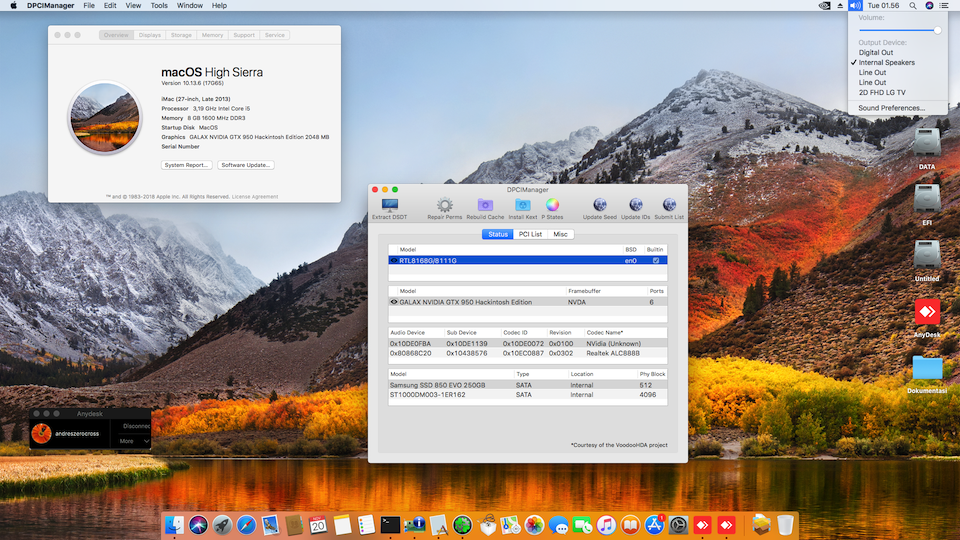Screen dimensions: 960x540
Task: Expand the More dropdown in Anydesk
Action: [x=133, y=440]
